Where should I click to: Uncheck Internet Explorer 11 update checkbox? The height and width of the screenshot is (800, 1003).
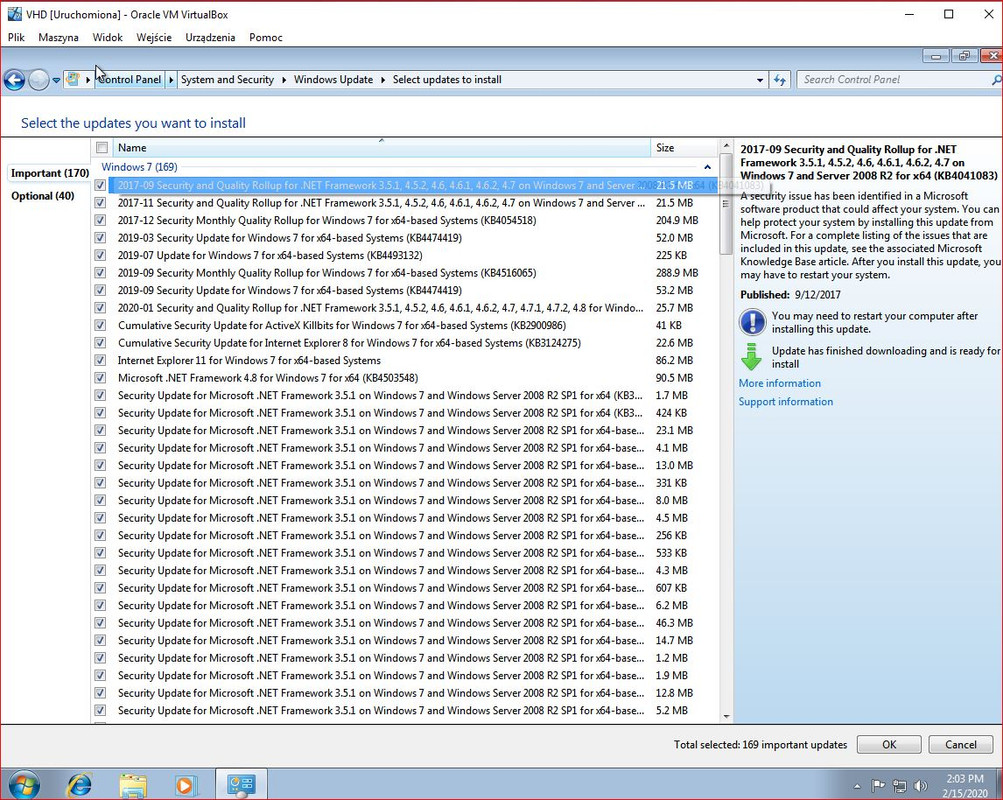tap(100, 360)
